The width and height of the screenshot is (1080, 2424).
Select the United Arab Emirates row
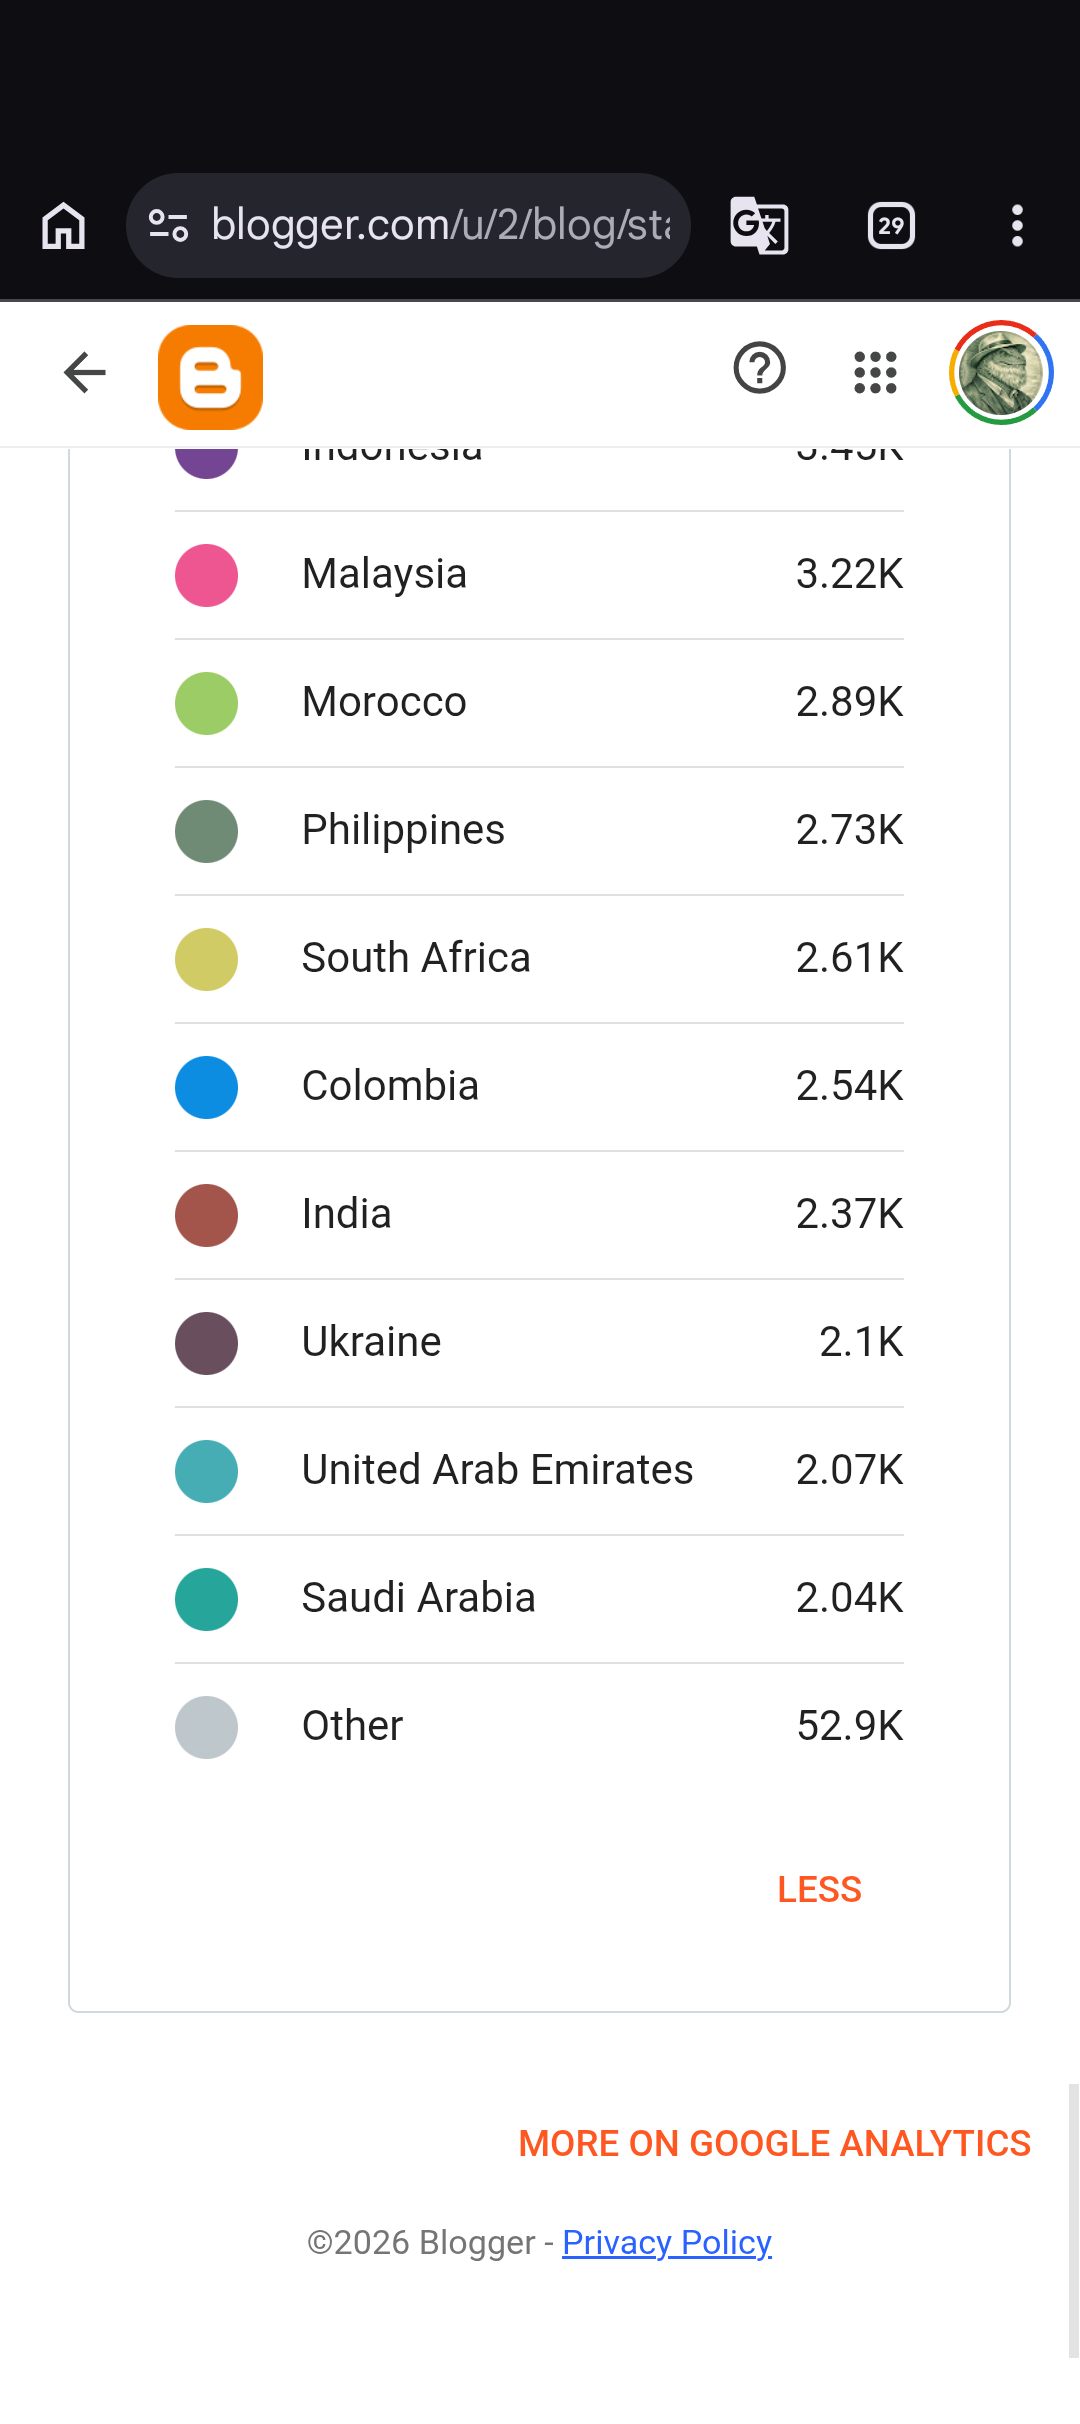539,1471
